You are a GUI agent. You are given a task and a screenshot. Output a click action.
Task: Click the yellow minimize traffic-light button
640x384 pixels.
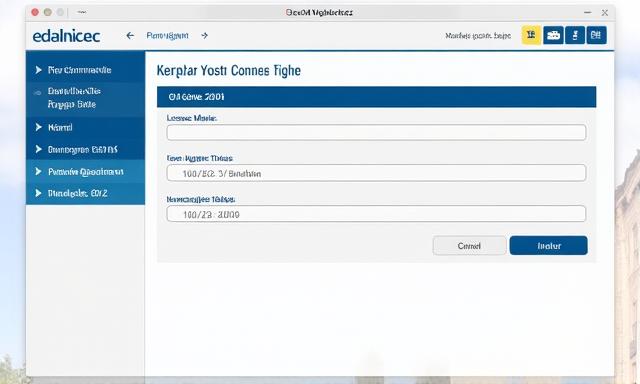tap(48, 12)
